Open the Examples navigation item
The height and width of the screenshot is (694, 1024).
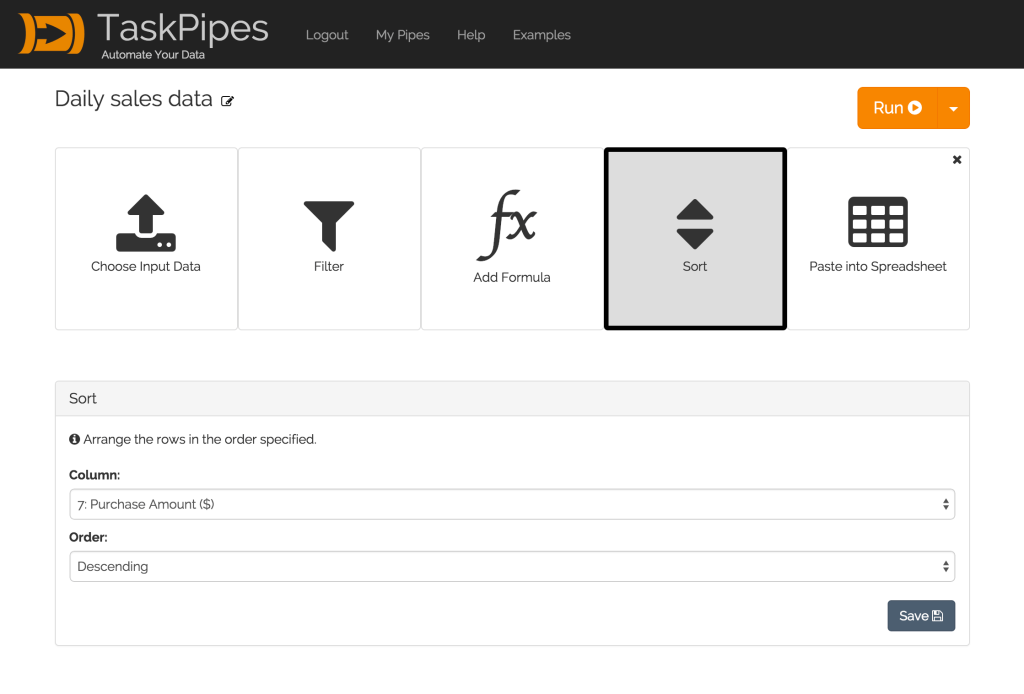[x=541, y=35]
